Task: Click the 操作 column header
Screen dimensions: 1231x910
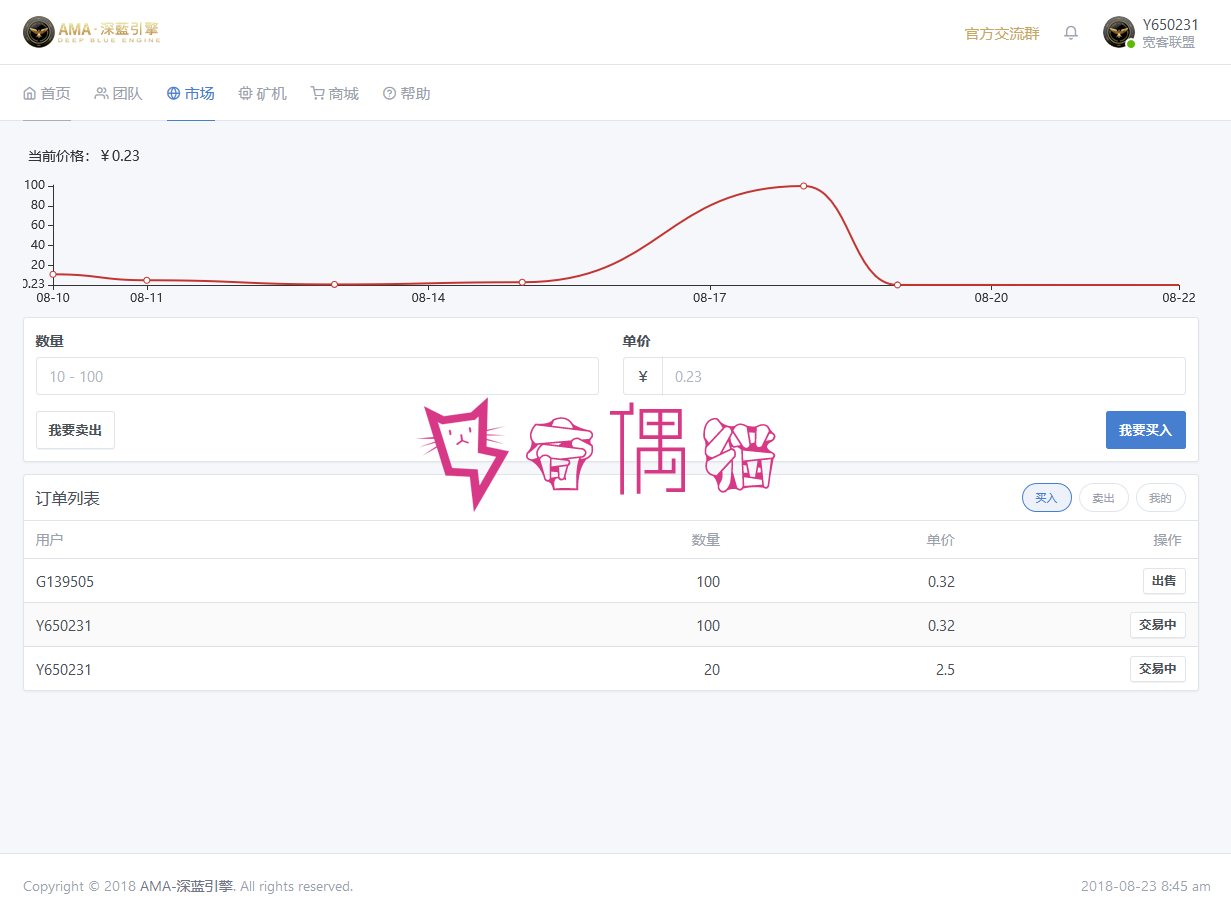Action: tap(1167, 540)
